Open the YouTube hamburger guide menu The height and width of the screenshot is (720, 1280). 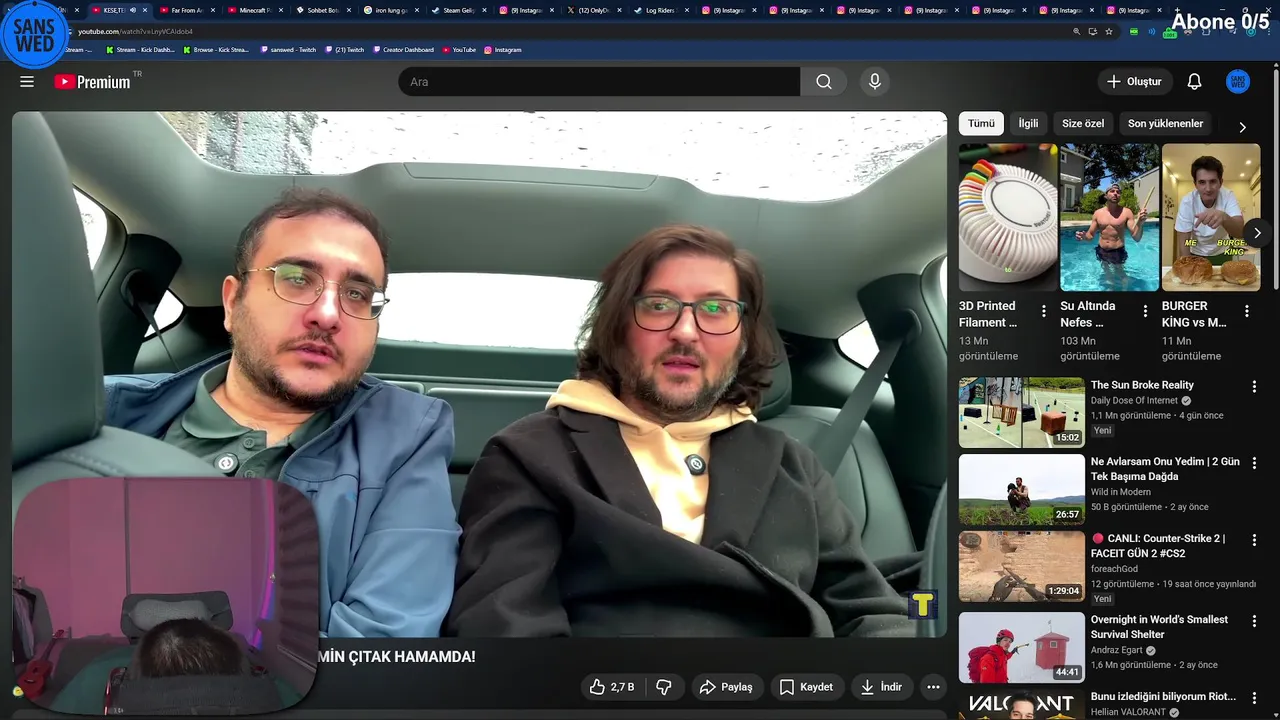(x=27, y=82)
